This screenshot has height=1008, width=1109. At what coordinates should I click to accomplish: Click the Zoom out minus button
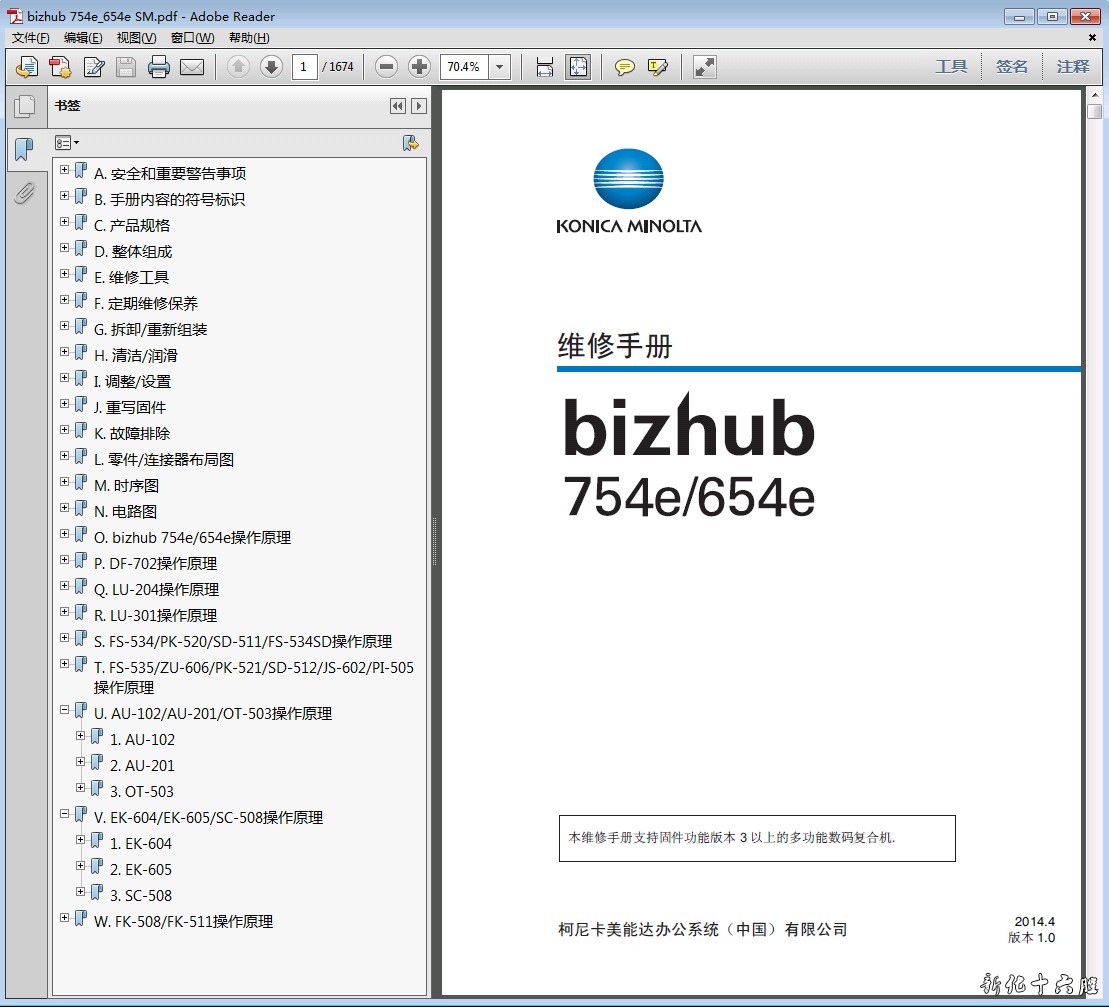tap(387, 67)
